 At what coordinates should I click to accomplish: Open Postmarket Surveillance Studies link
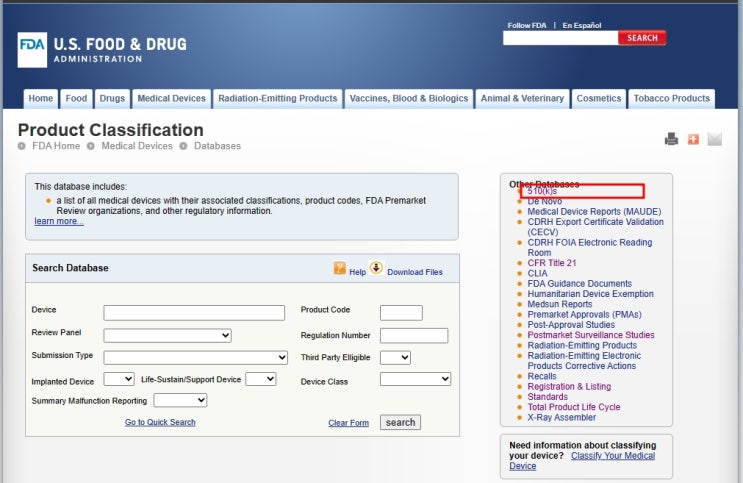click(x=591, y=335)
